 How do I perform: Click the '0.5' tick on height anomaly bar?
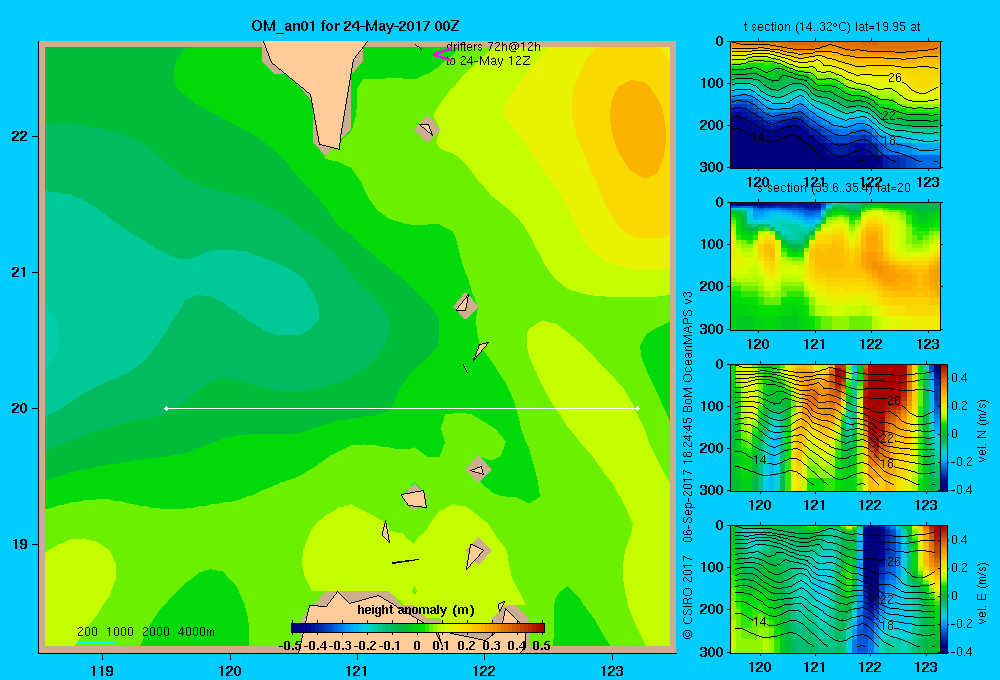pyautogui.click(x=541, y=646)
